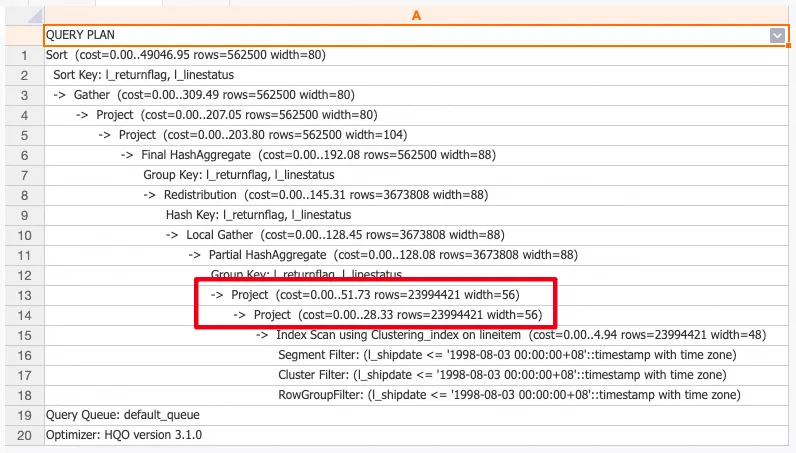Viewport: 796px width, 453px height.
Task: Select row header 18
Action: pos(24,395)
